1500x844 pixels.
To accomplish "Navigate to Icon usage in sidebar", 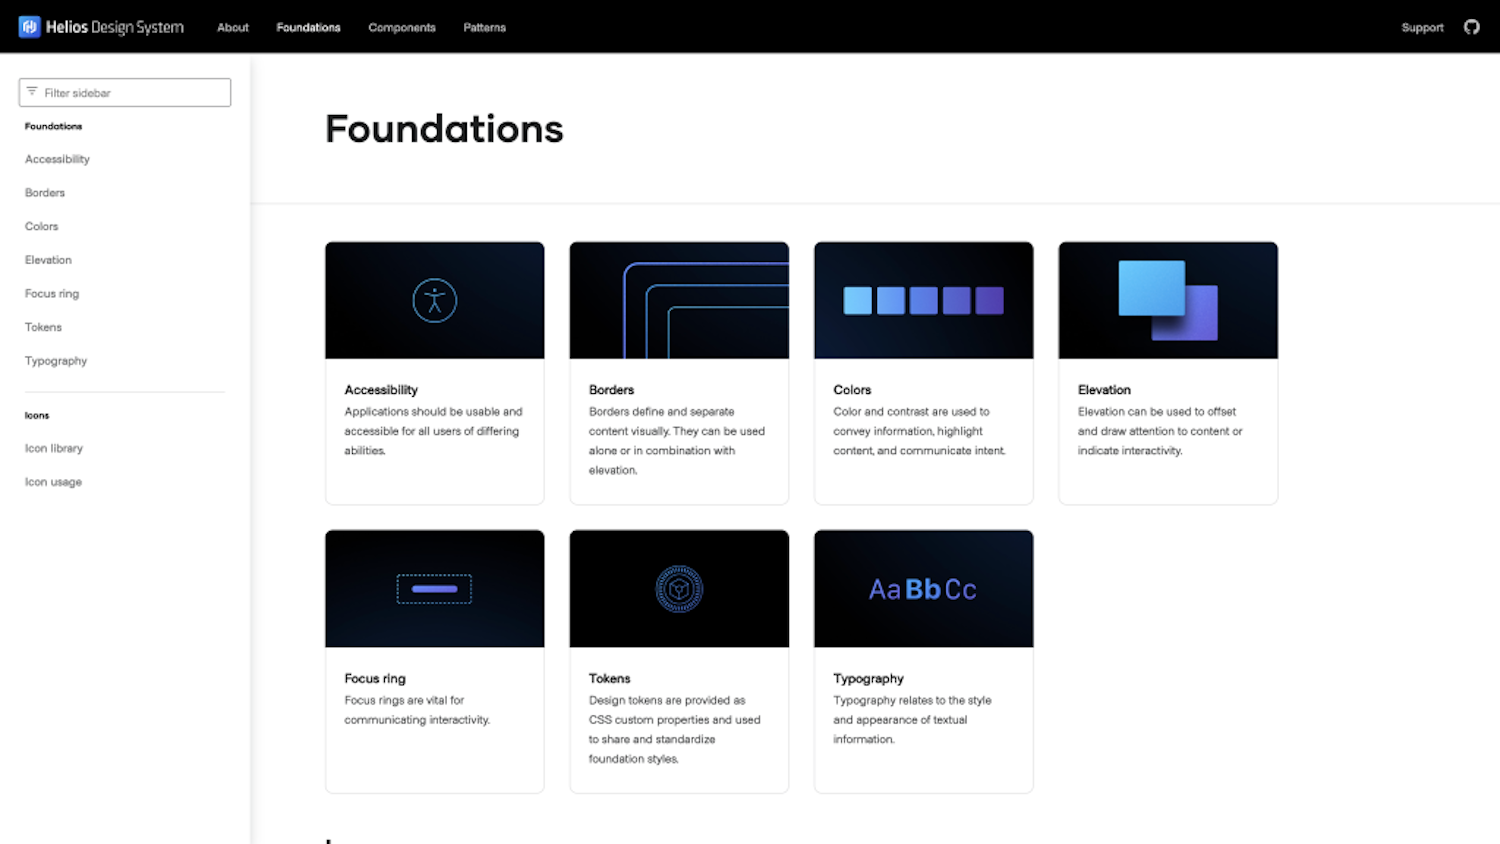I will pyautogui.click(x=53, y=482).
